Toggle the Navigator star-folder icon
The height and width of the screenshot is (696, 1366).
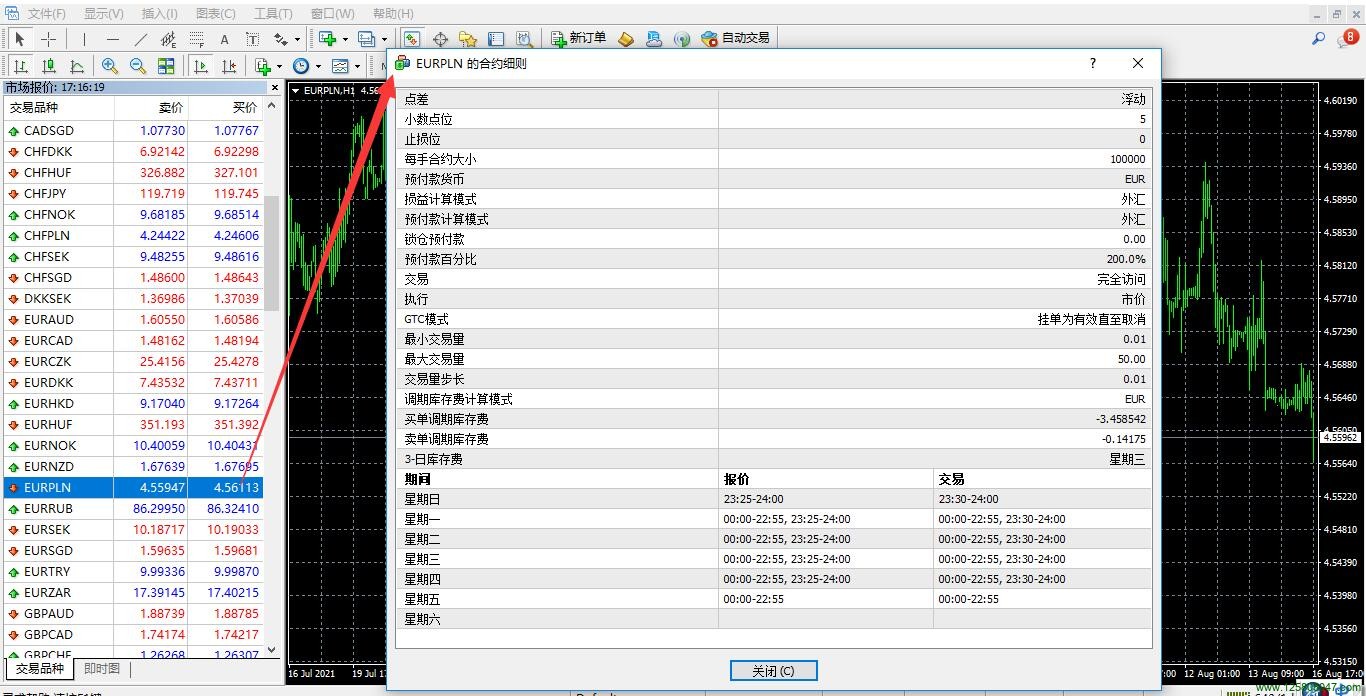pyautogui.click(x=468, y=39)
